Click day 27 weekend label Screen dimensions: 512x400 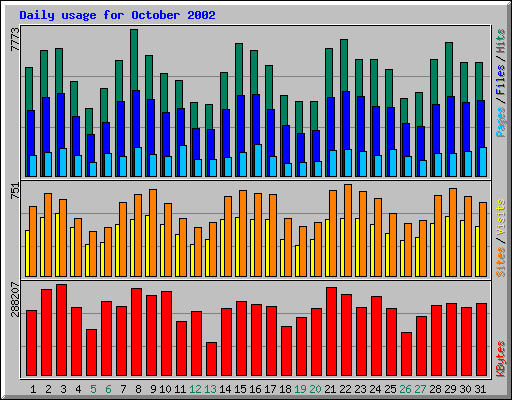pos(420,389)
